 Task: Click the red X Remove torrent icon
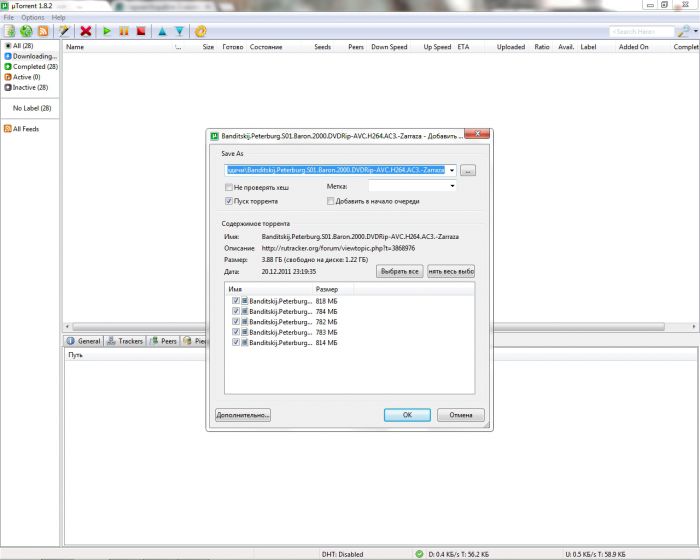[86, 31]
